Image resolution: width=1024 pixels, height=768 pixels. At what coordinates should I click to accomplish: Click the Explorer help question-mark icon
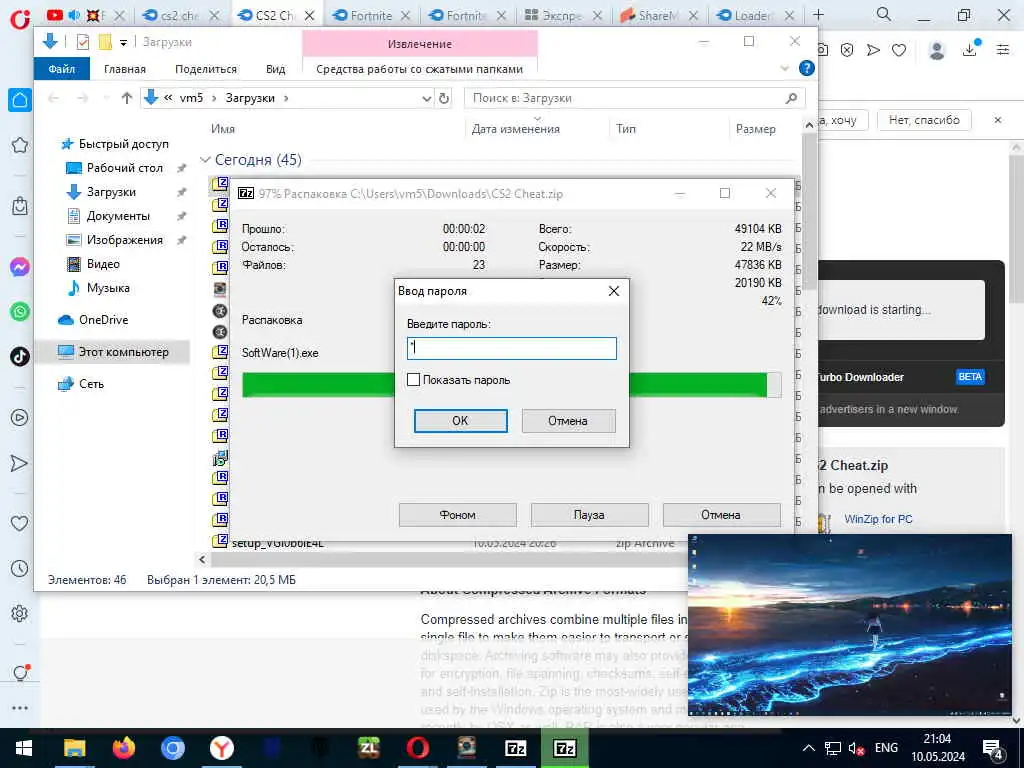point(807,68)
